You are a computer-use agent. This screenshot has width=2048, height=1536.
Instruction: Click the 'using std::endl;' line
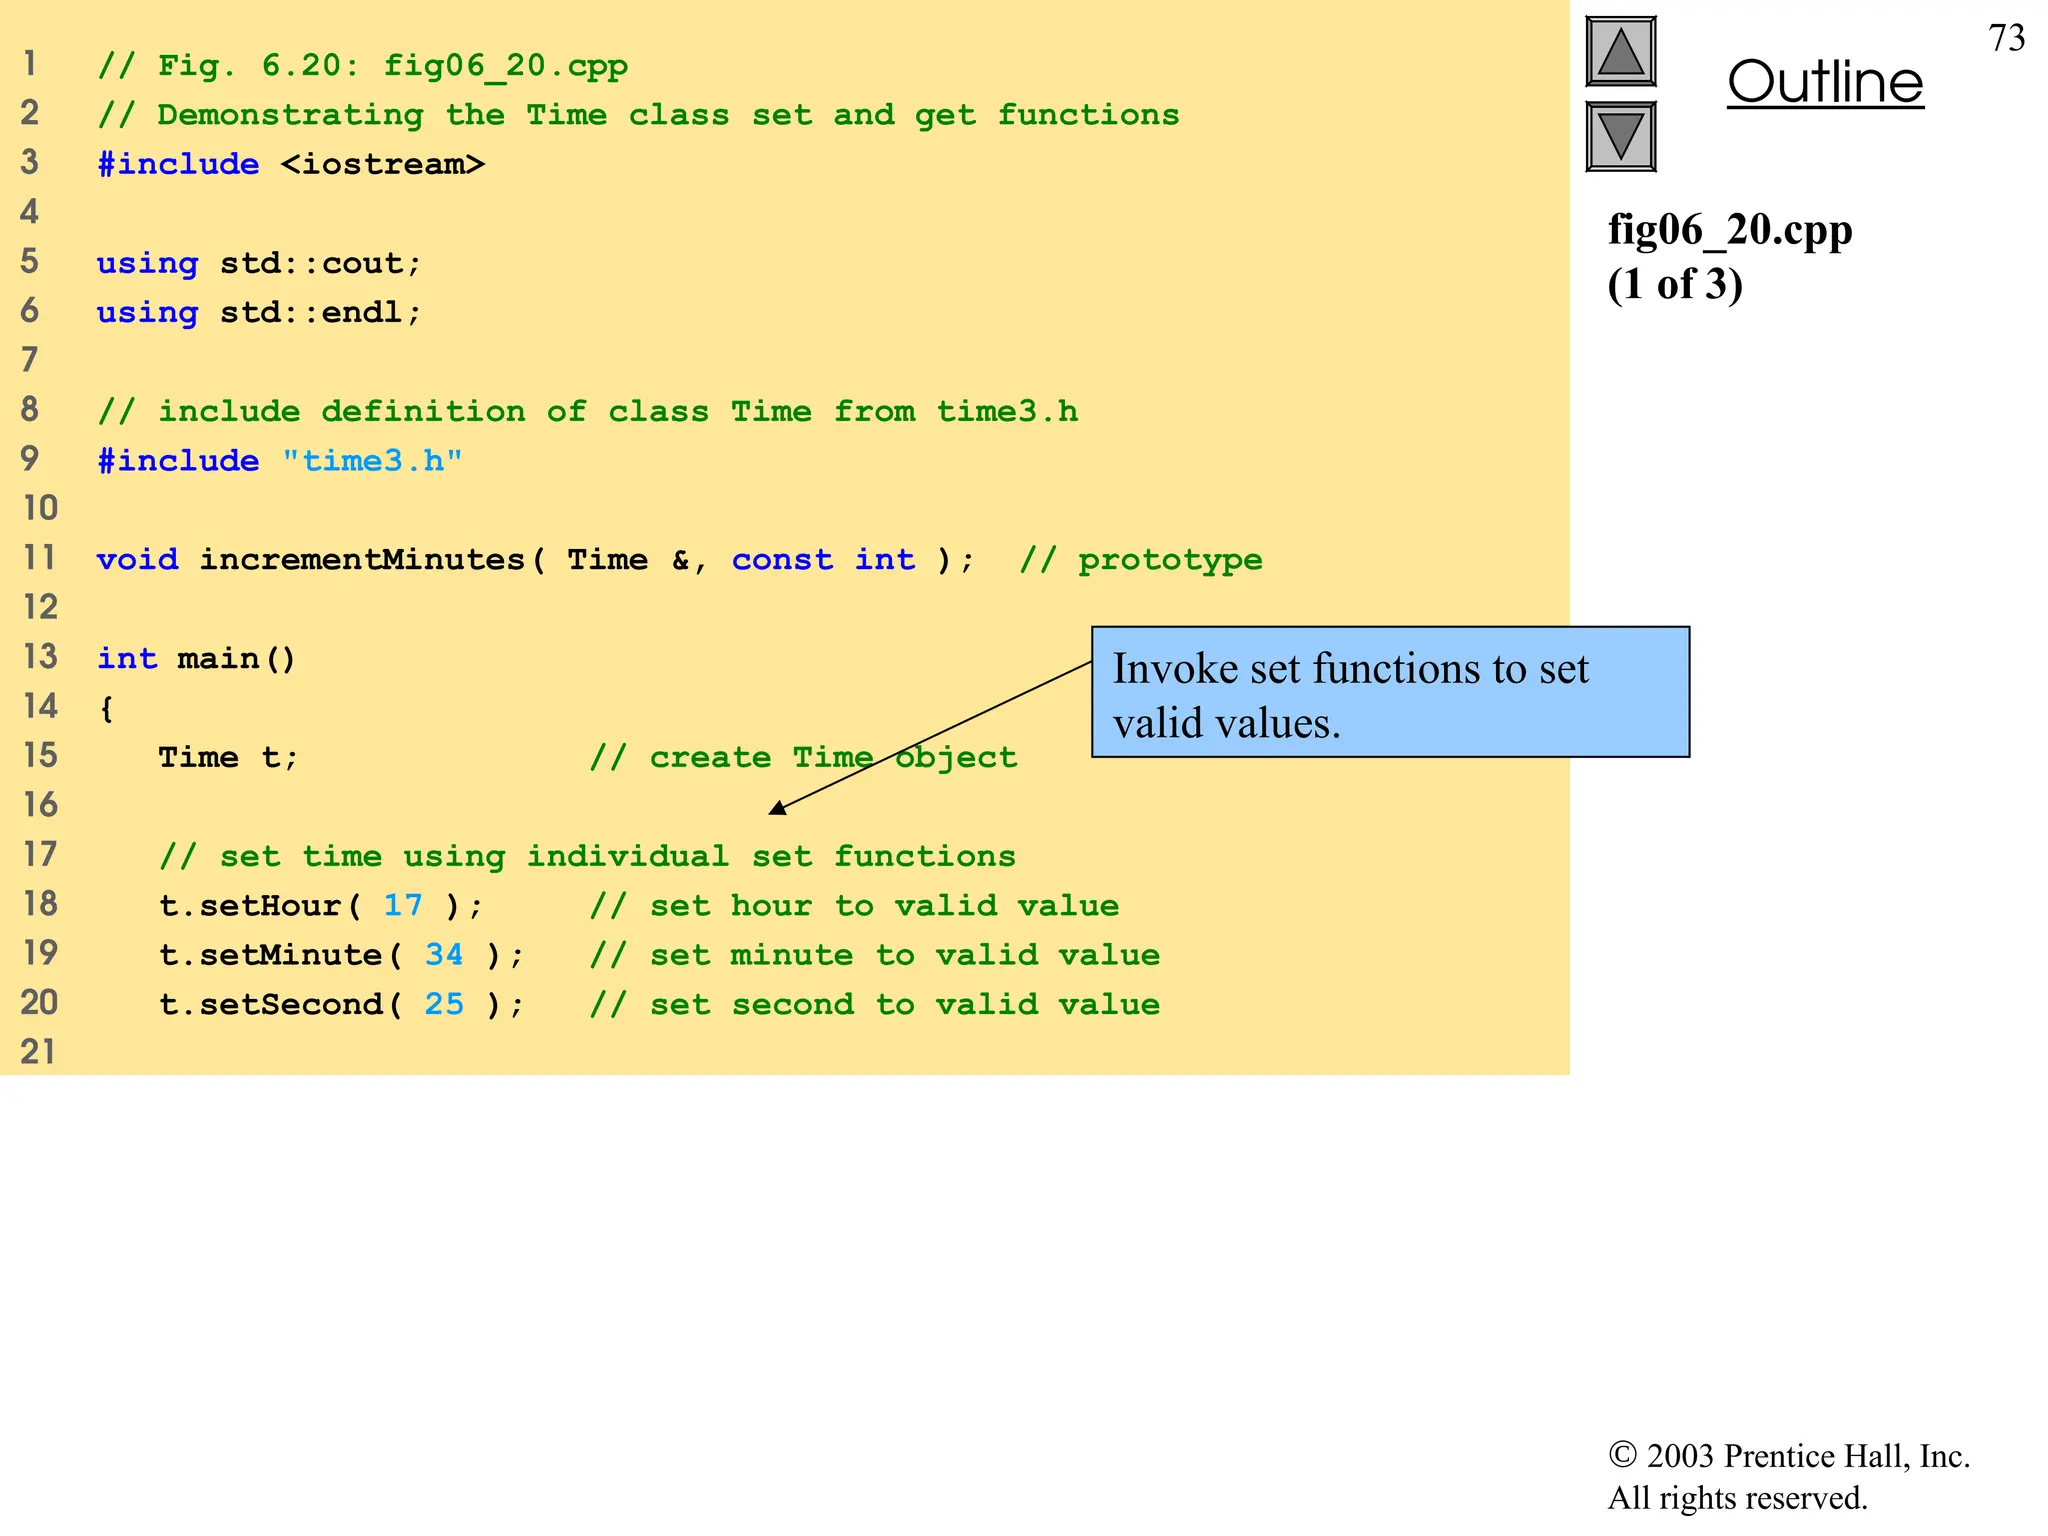259,312
